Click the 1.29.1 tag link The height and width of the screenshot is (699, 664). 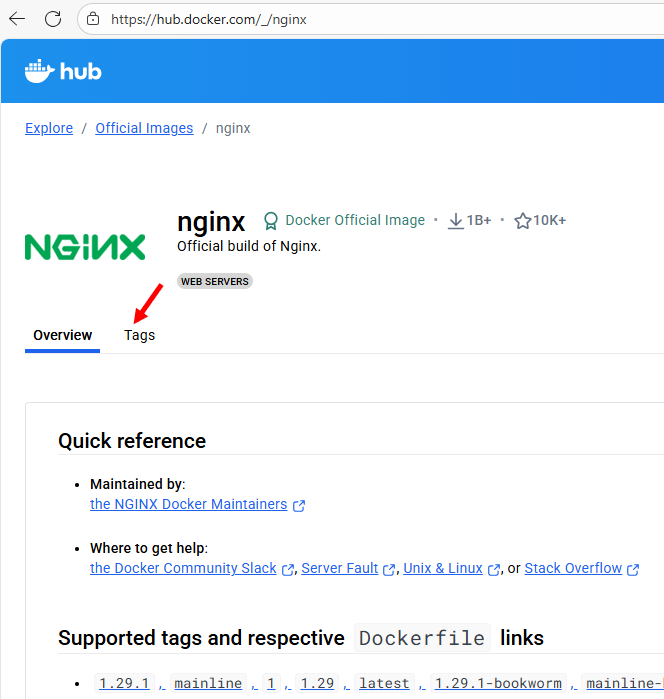click(124, 683)
